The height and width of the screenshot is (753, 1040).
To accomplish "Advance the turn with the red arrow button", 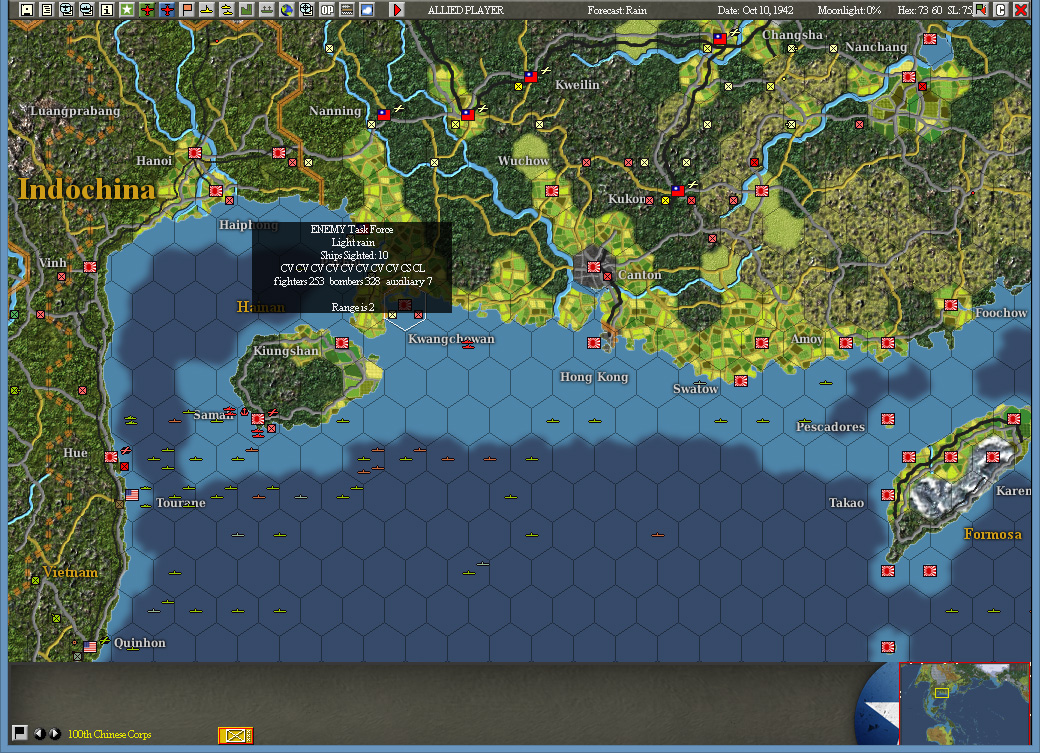I will (x=397, y=9).
